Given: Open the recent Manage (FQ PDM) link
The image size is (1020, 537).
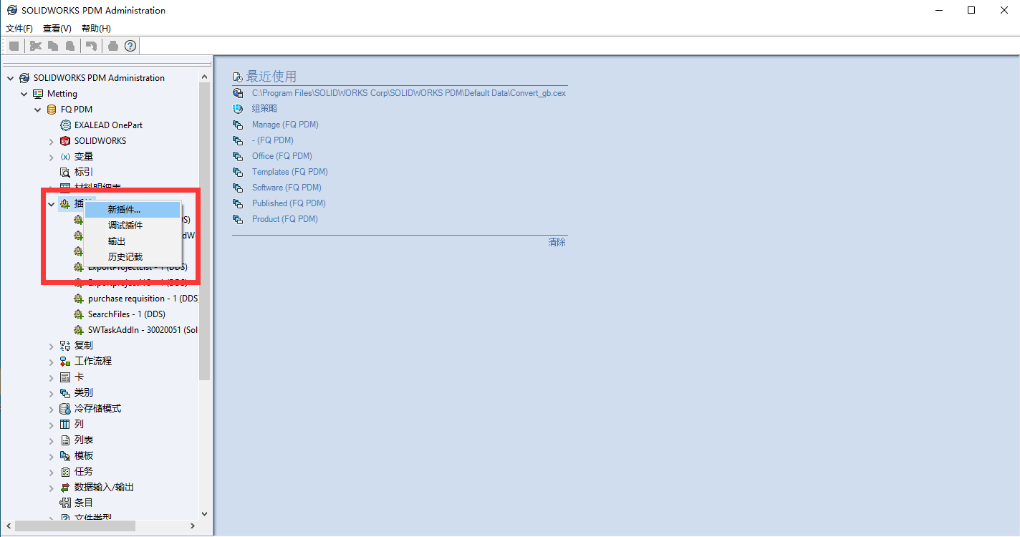Looking at the screenshot, I should click(285, 124).
